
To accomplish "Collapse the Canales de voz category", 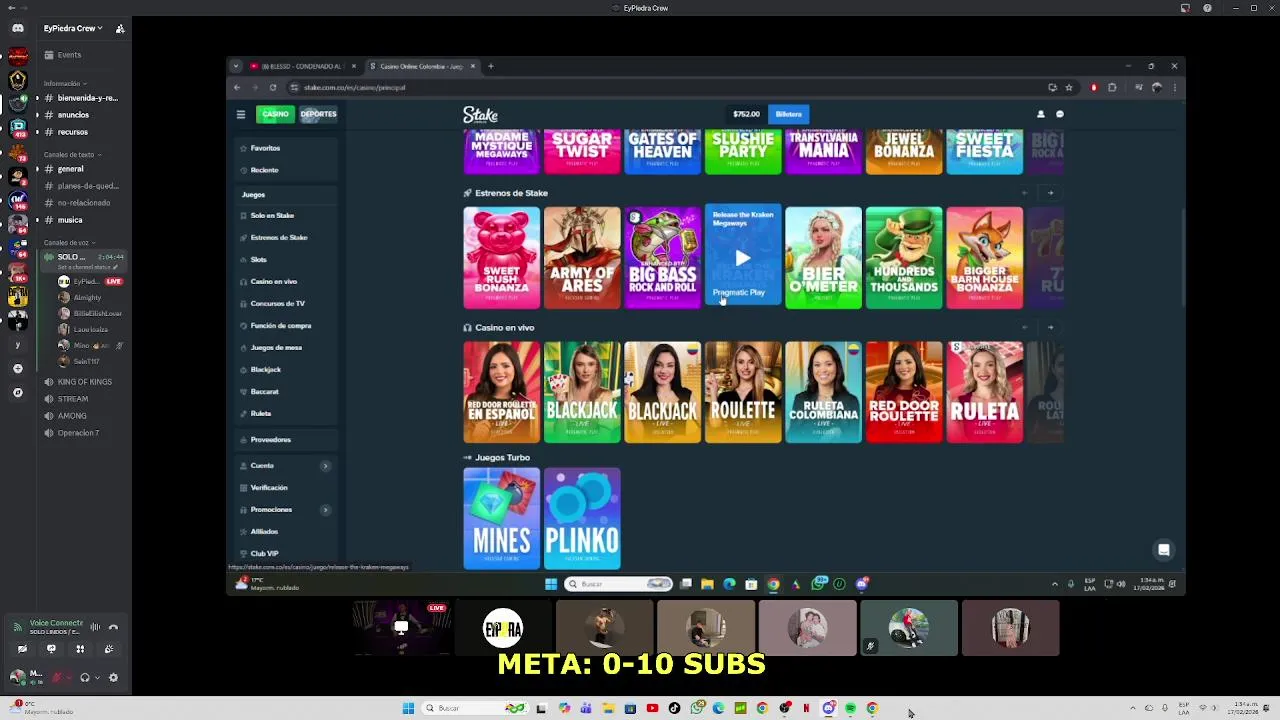I will click(x=68, y=243).
